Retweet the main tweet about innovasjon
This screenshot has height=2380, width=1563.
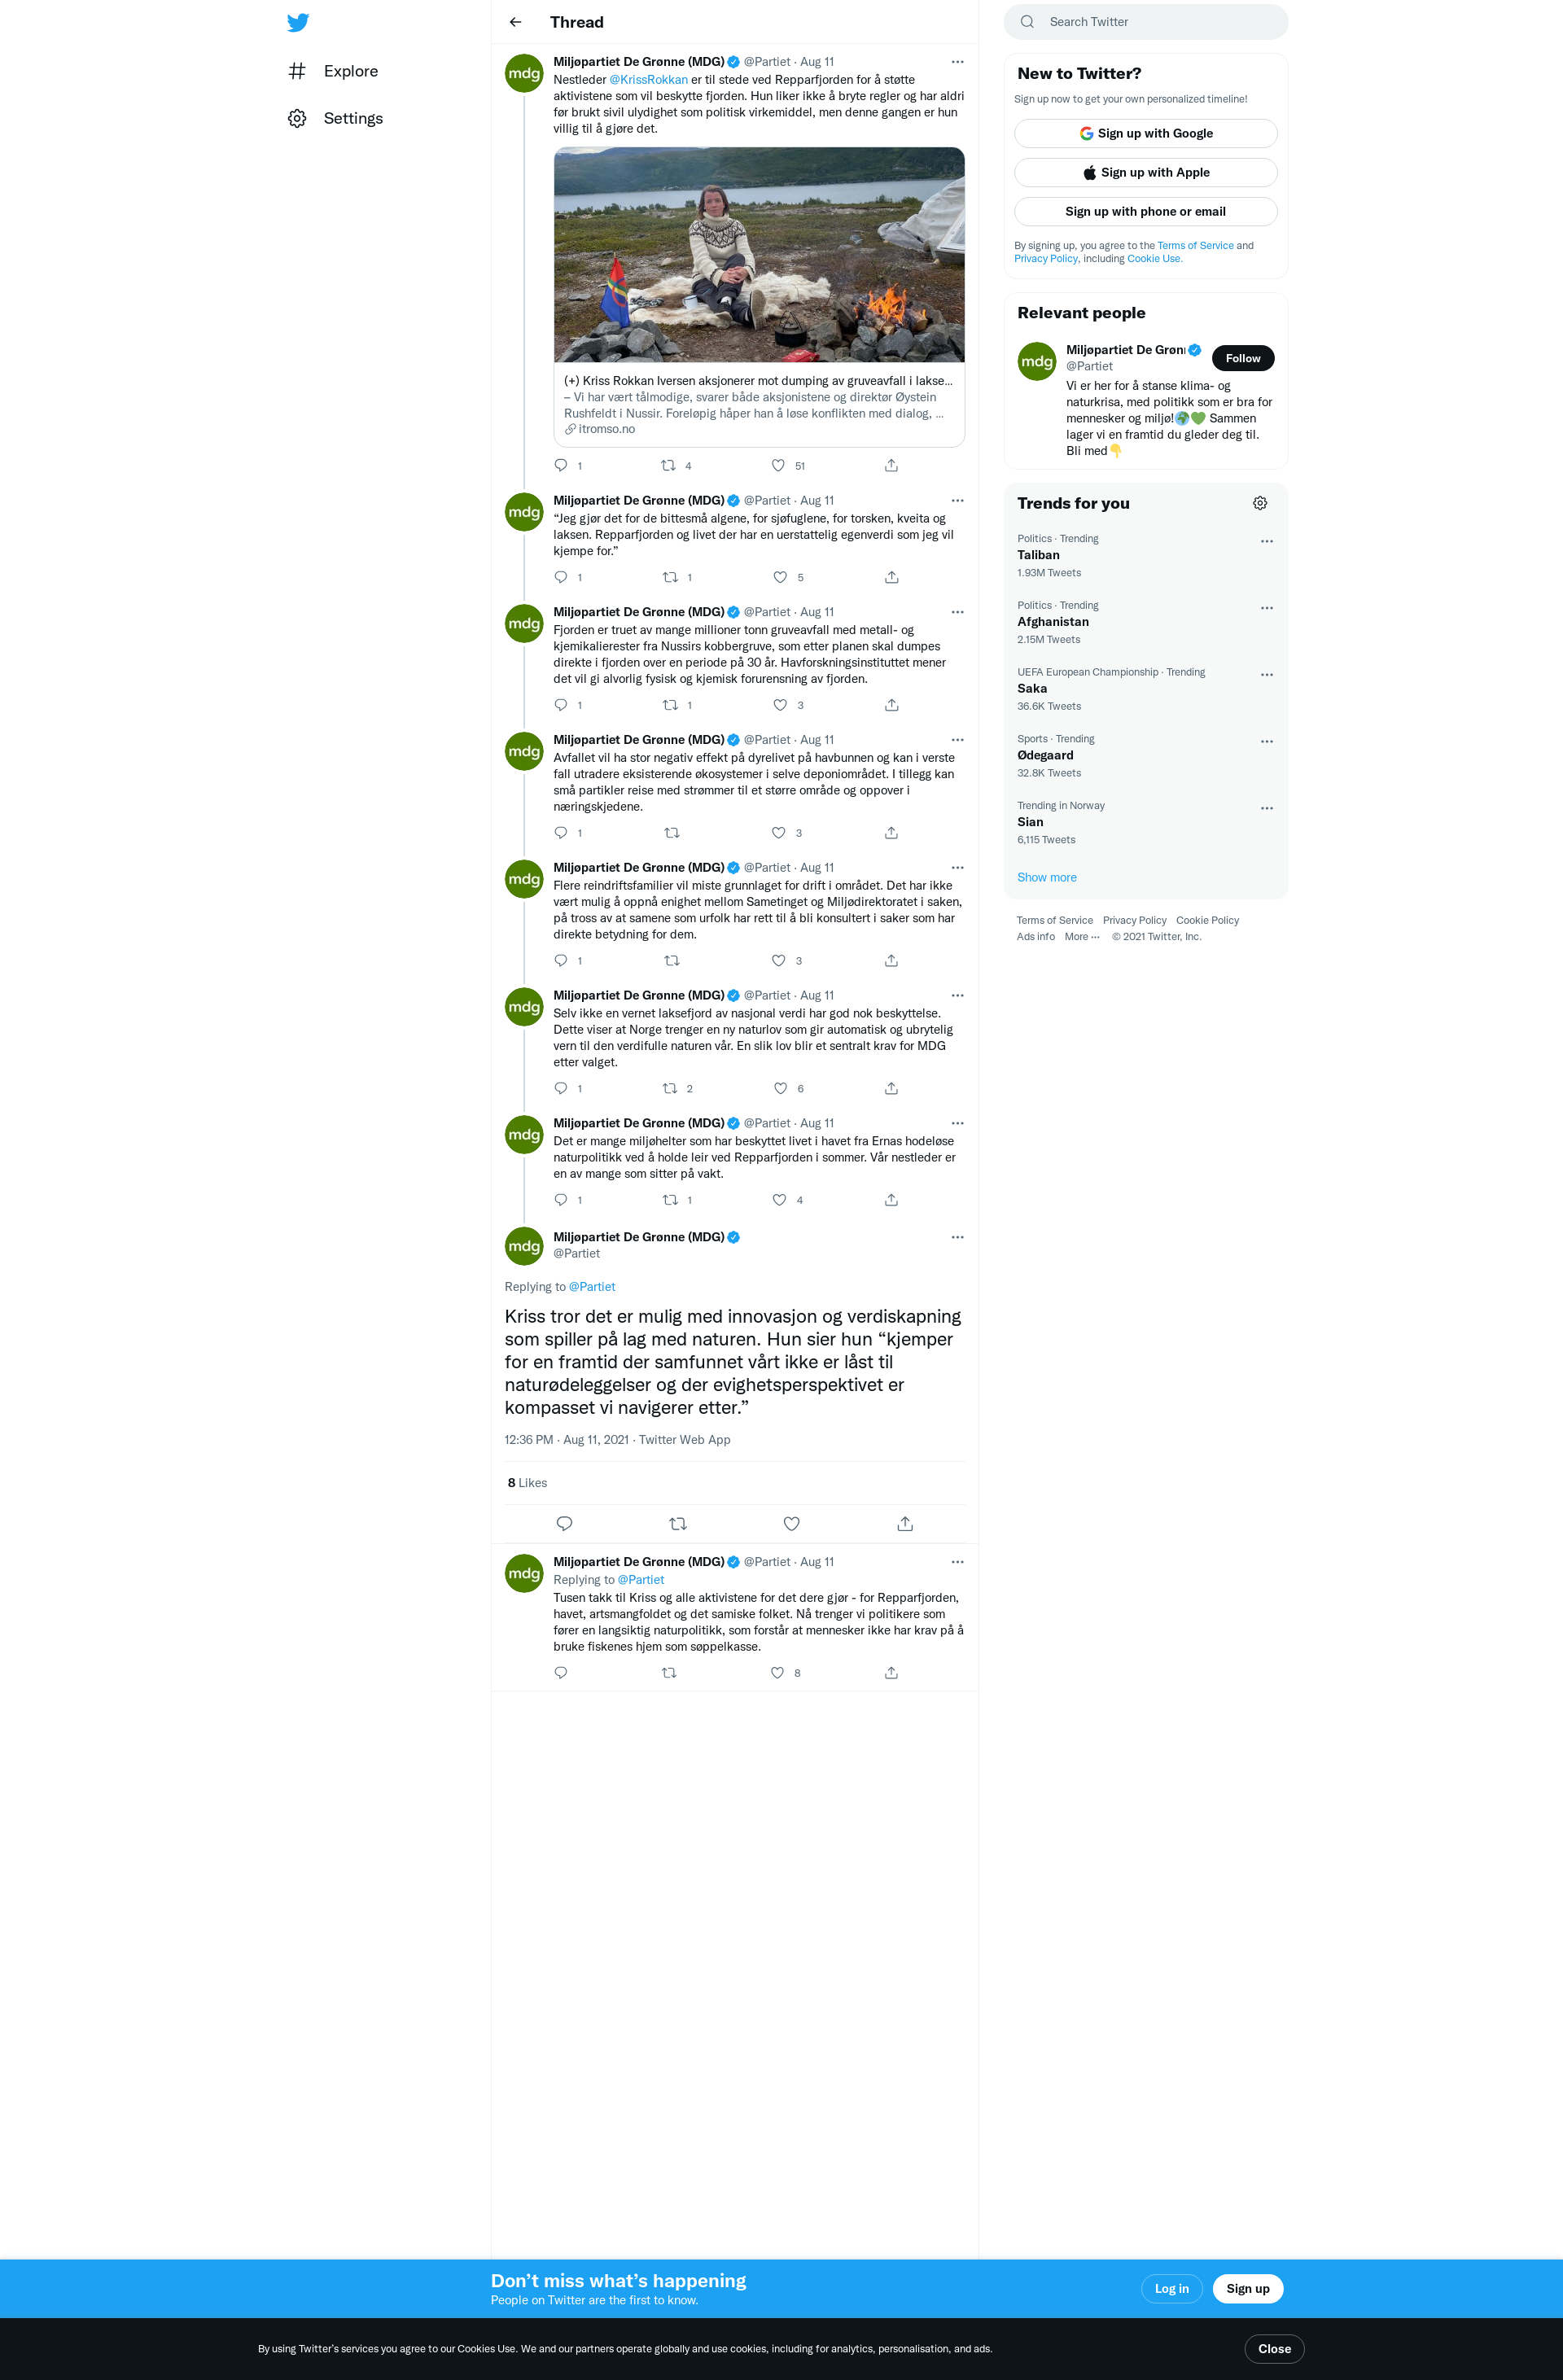click(678, 1524)
